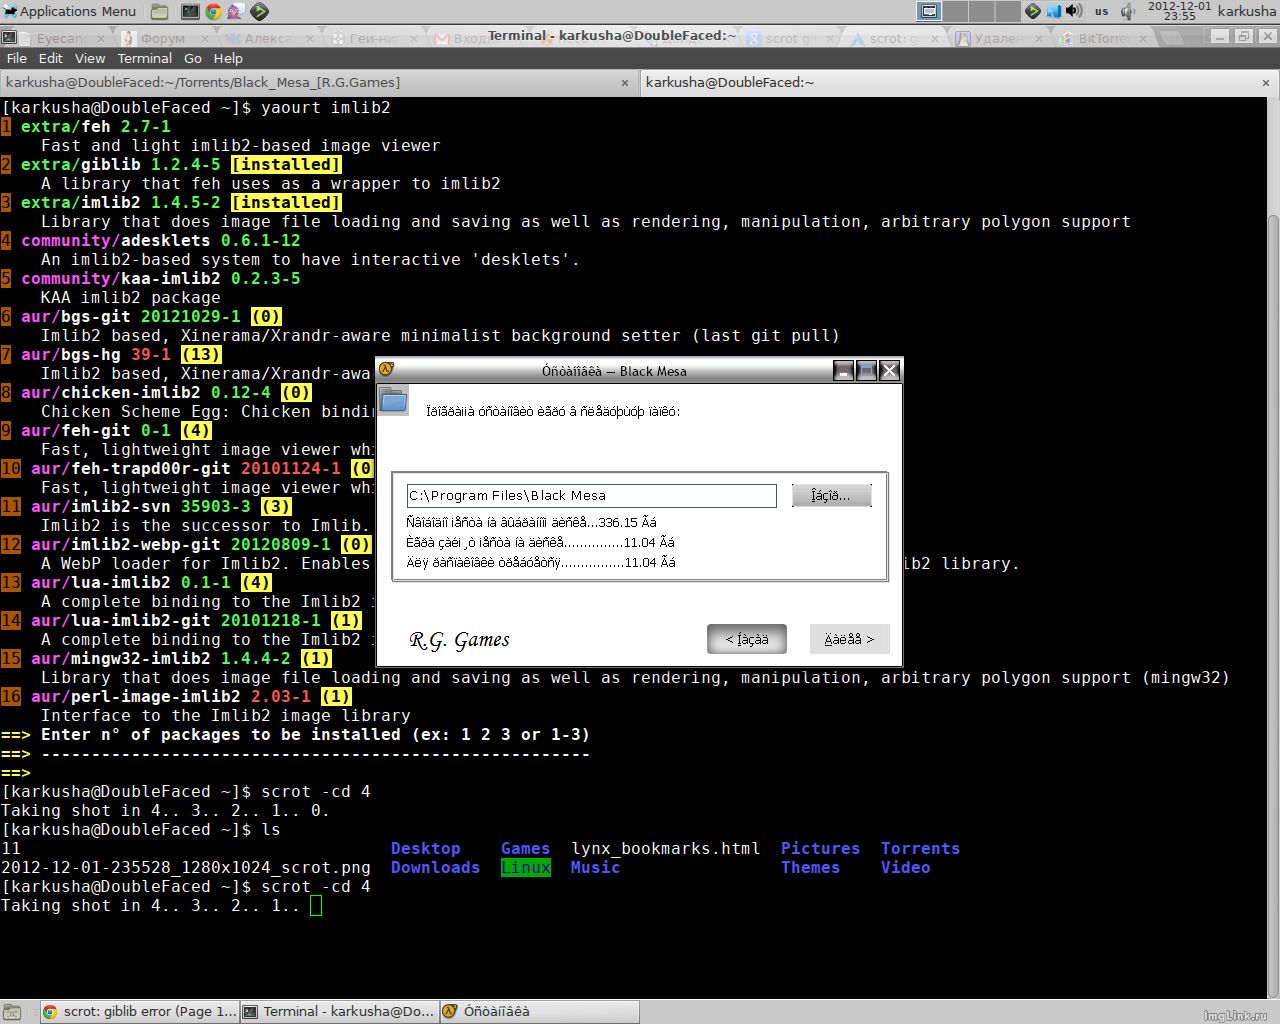The height and width of the screenshot is (1024, 1280).
Task: Click the date and time clock
Action: (1179, 11)
